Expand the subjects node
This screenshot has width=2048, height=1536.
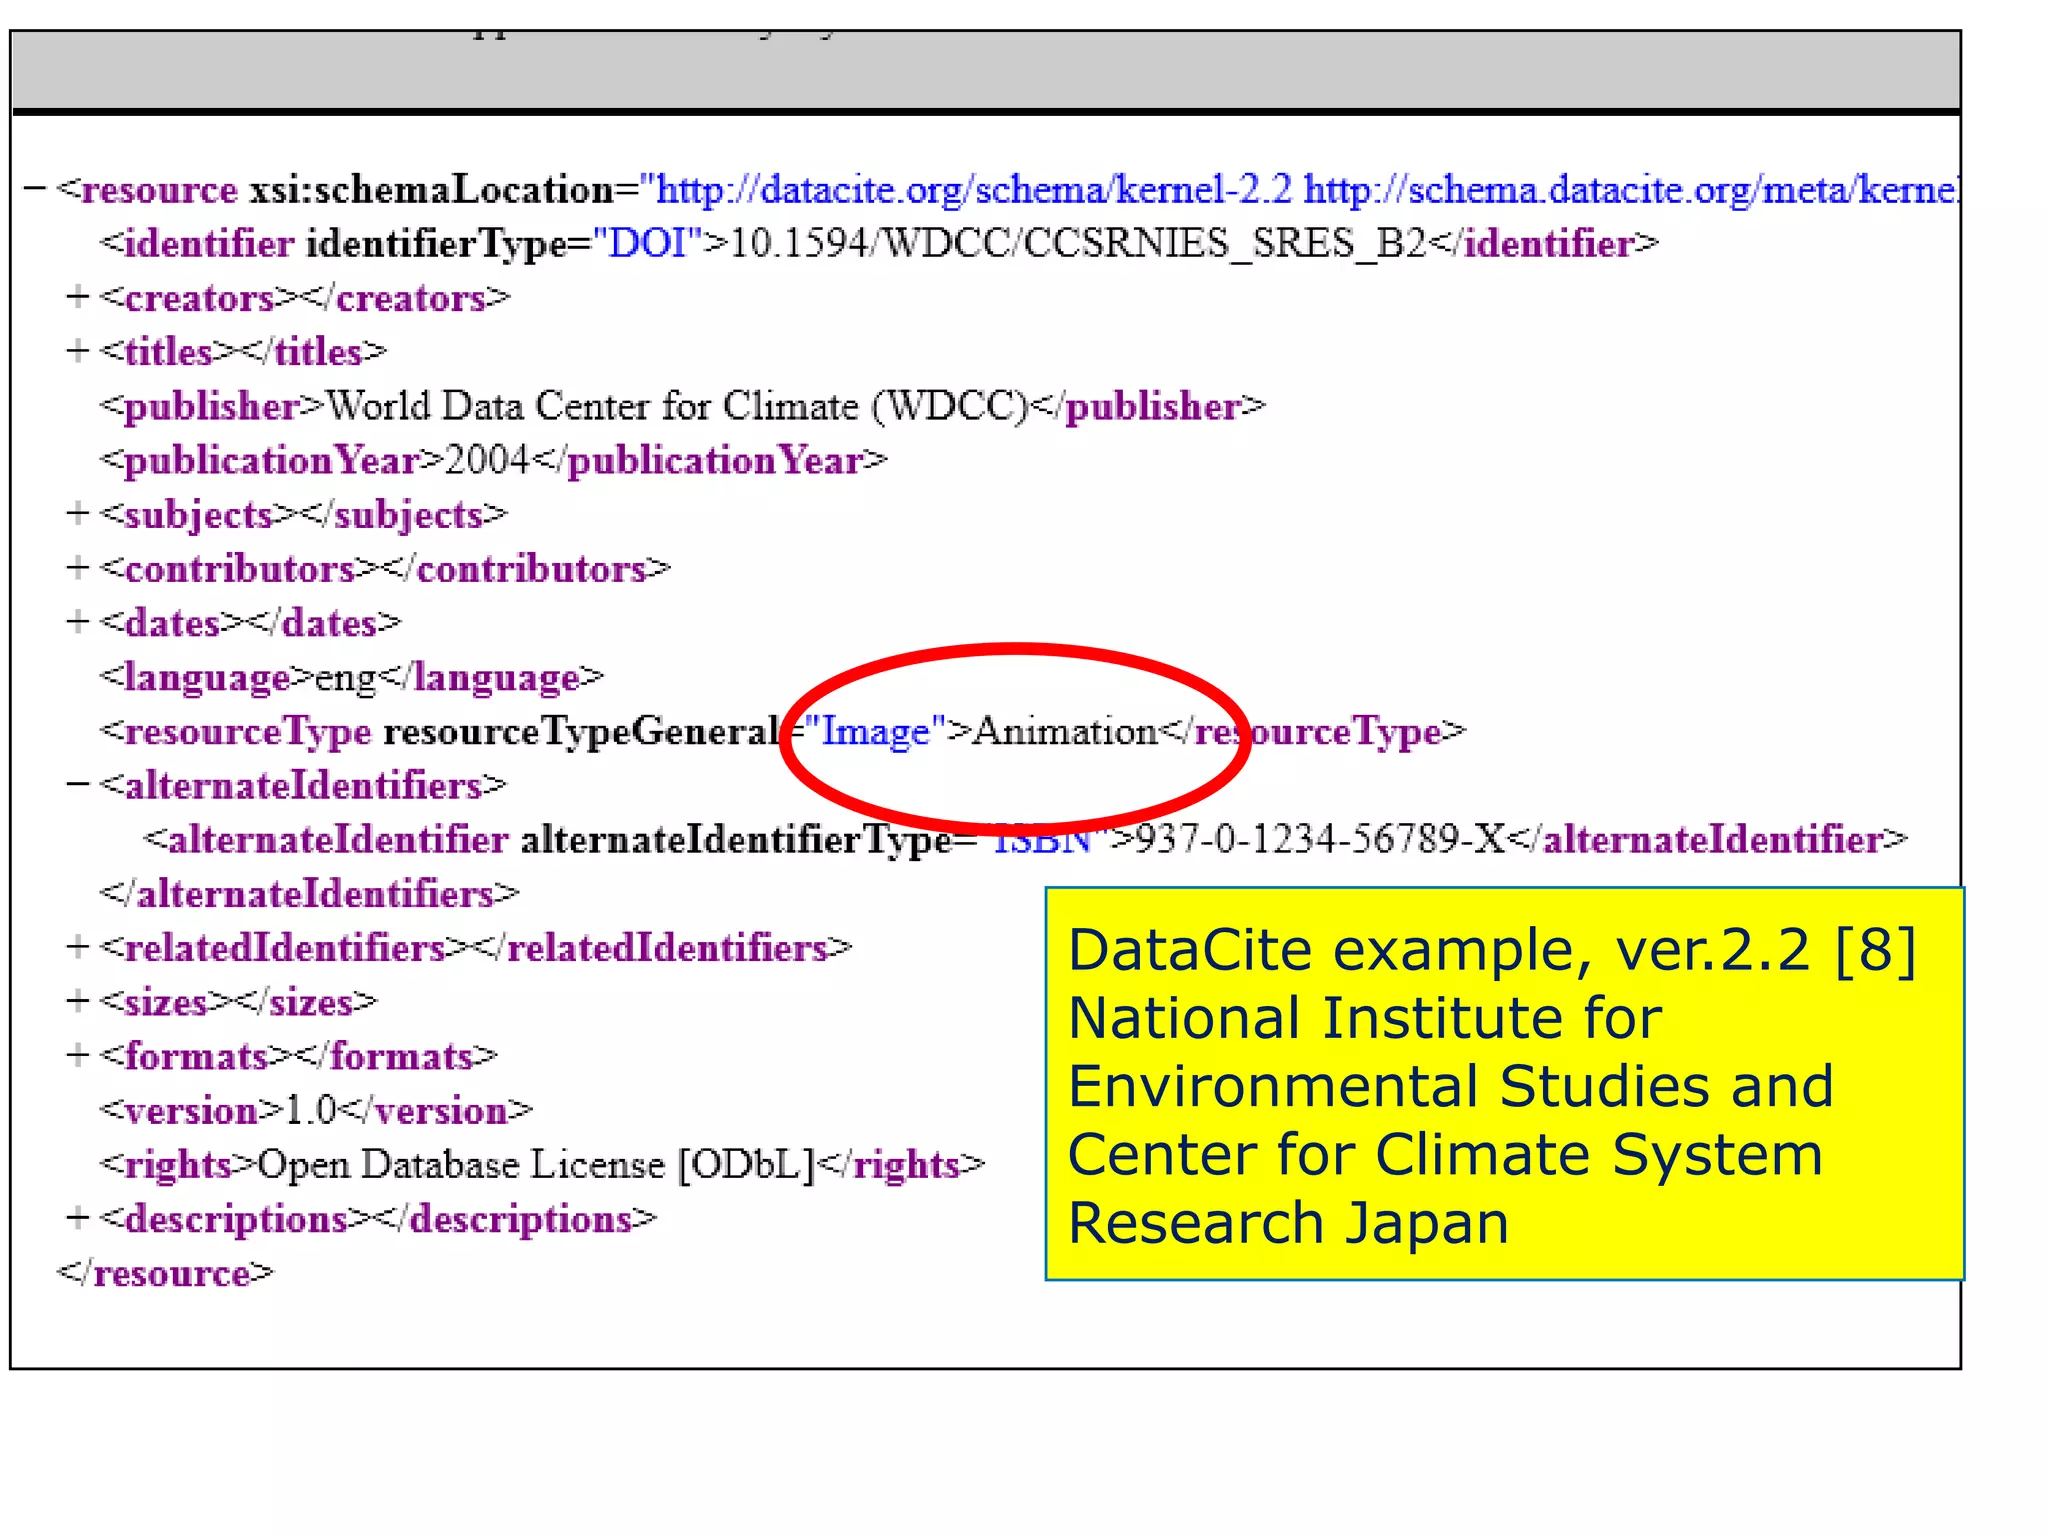point(78,514)
